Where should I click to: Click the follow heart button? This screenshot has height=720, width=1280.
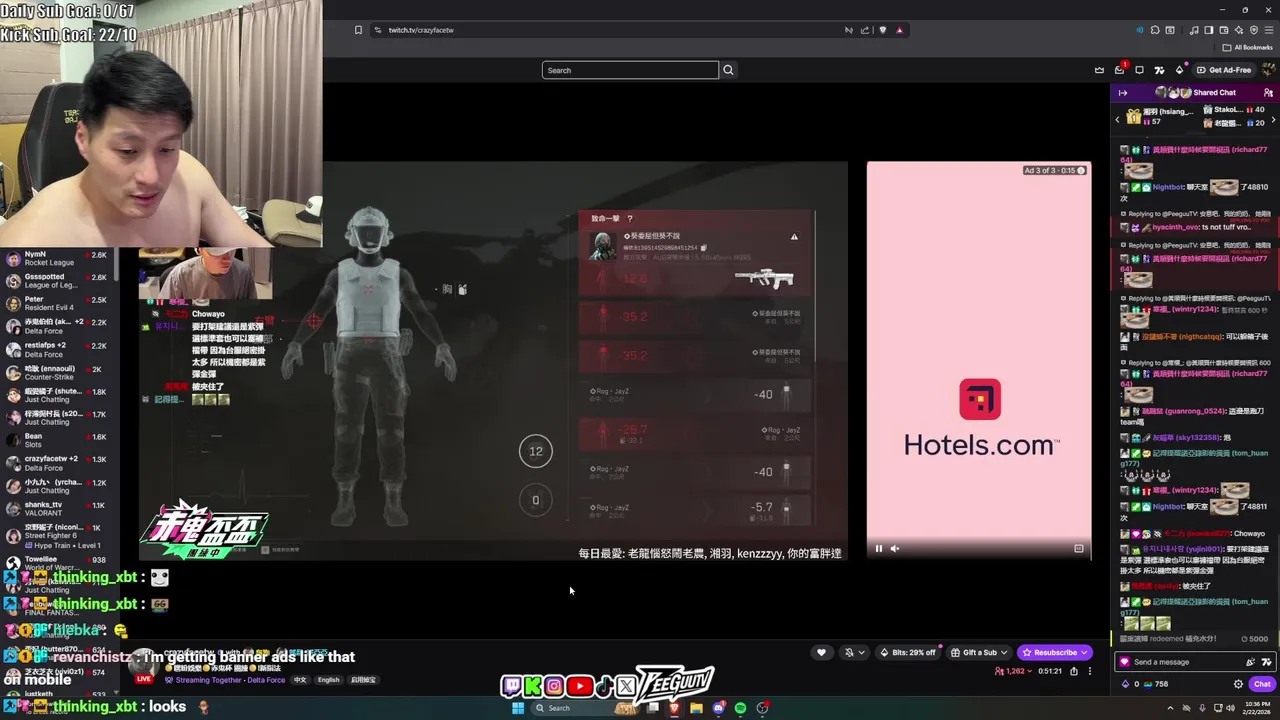click(x=821, y=653)
